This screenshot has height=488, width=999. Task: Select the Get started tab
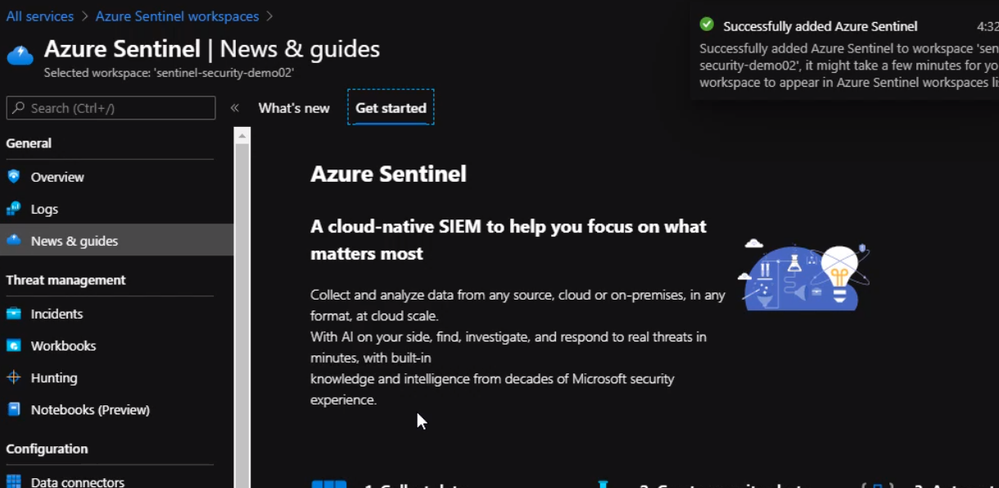click(x=391, y=108)
